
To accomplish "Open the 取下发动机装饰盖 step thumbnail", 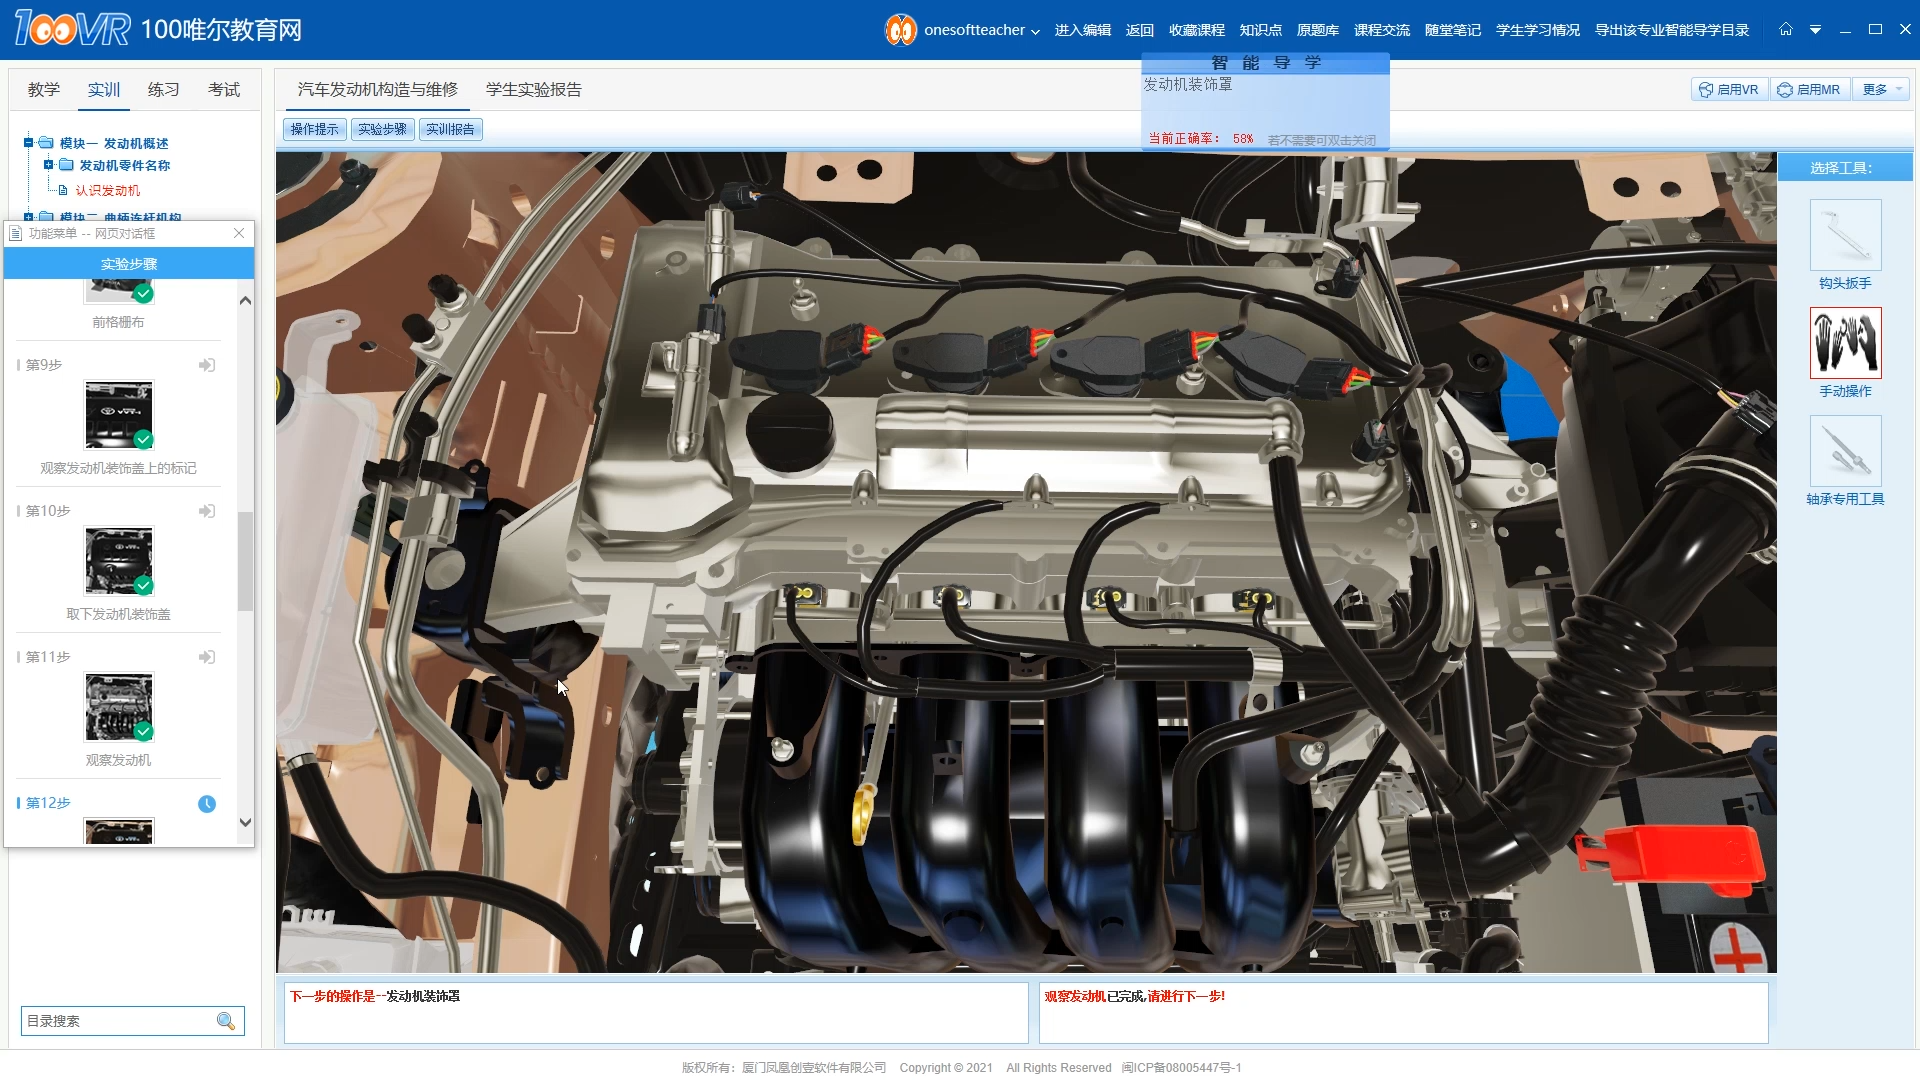I will point(119,561).
